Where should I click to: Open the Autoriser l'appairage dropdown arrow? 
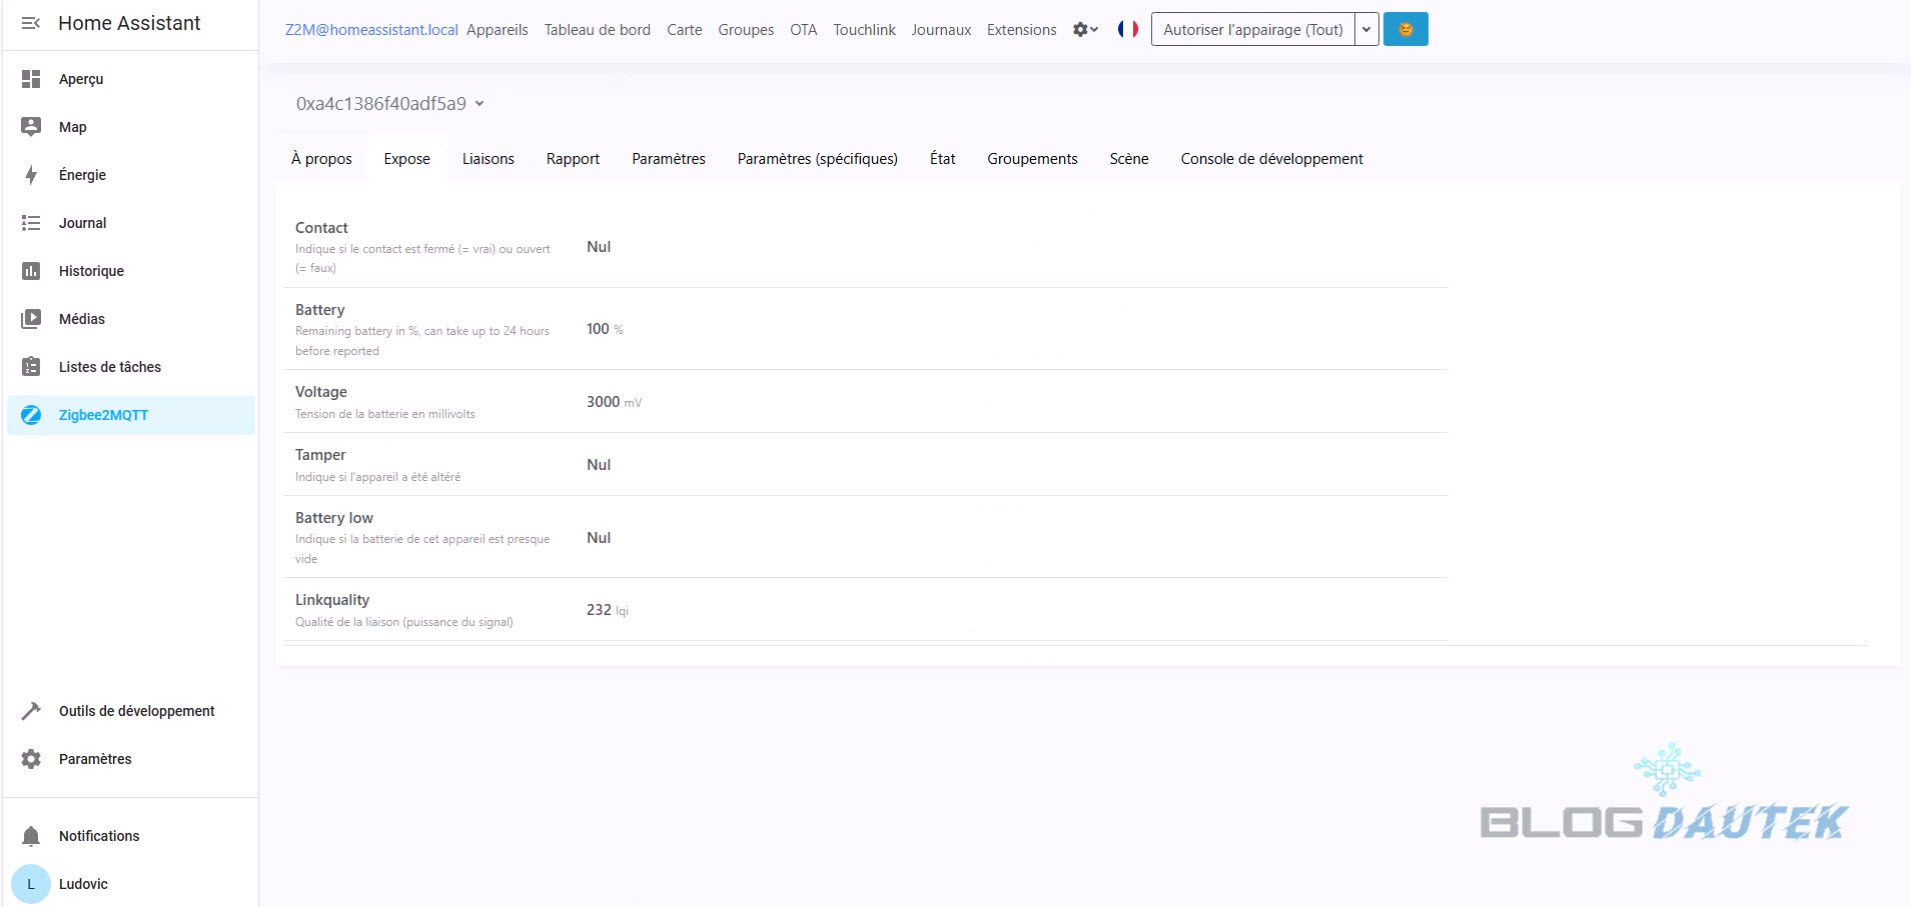[x=1366, y=30]
